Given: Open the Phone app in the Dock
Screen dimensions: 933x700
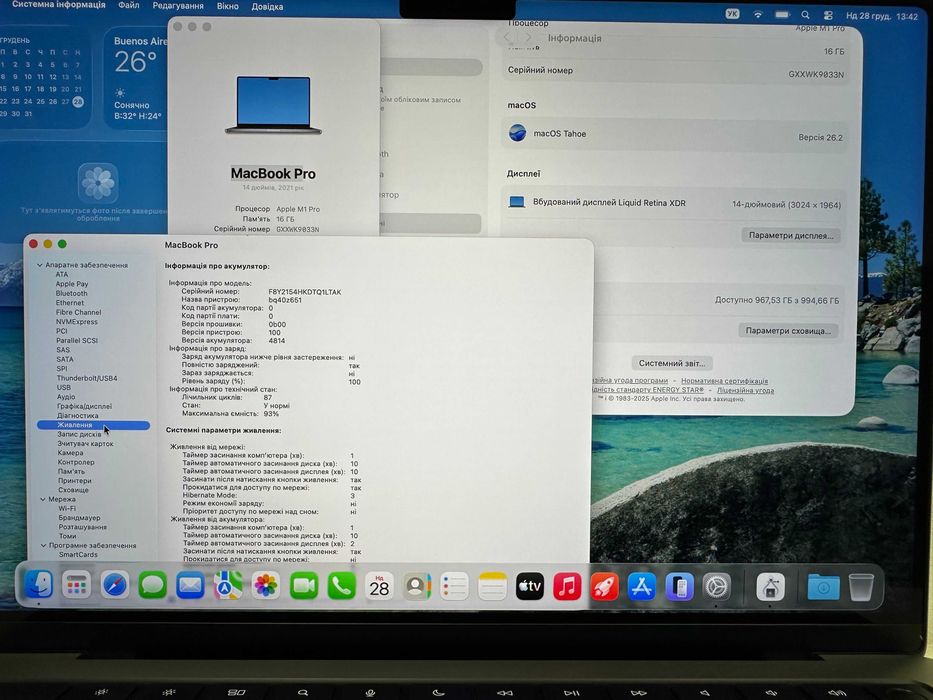Looking at the screenshot, I should 342,586.
